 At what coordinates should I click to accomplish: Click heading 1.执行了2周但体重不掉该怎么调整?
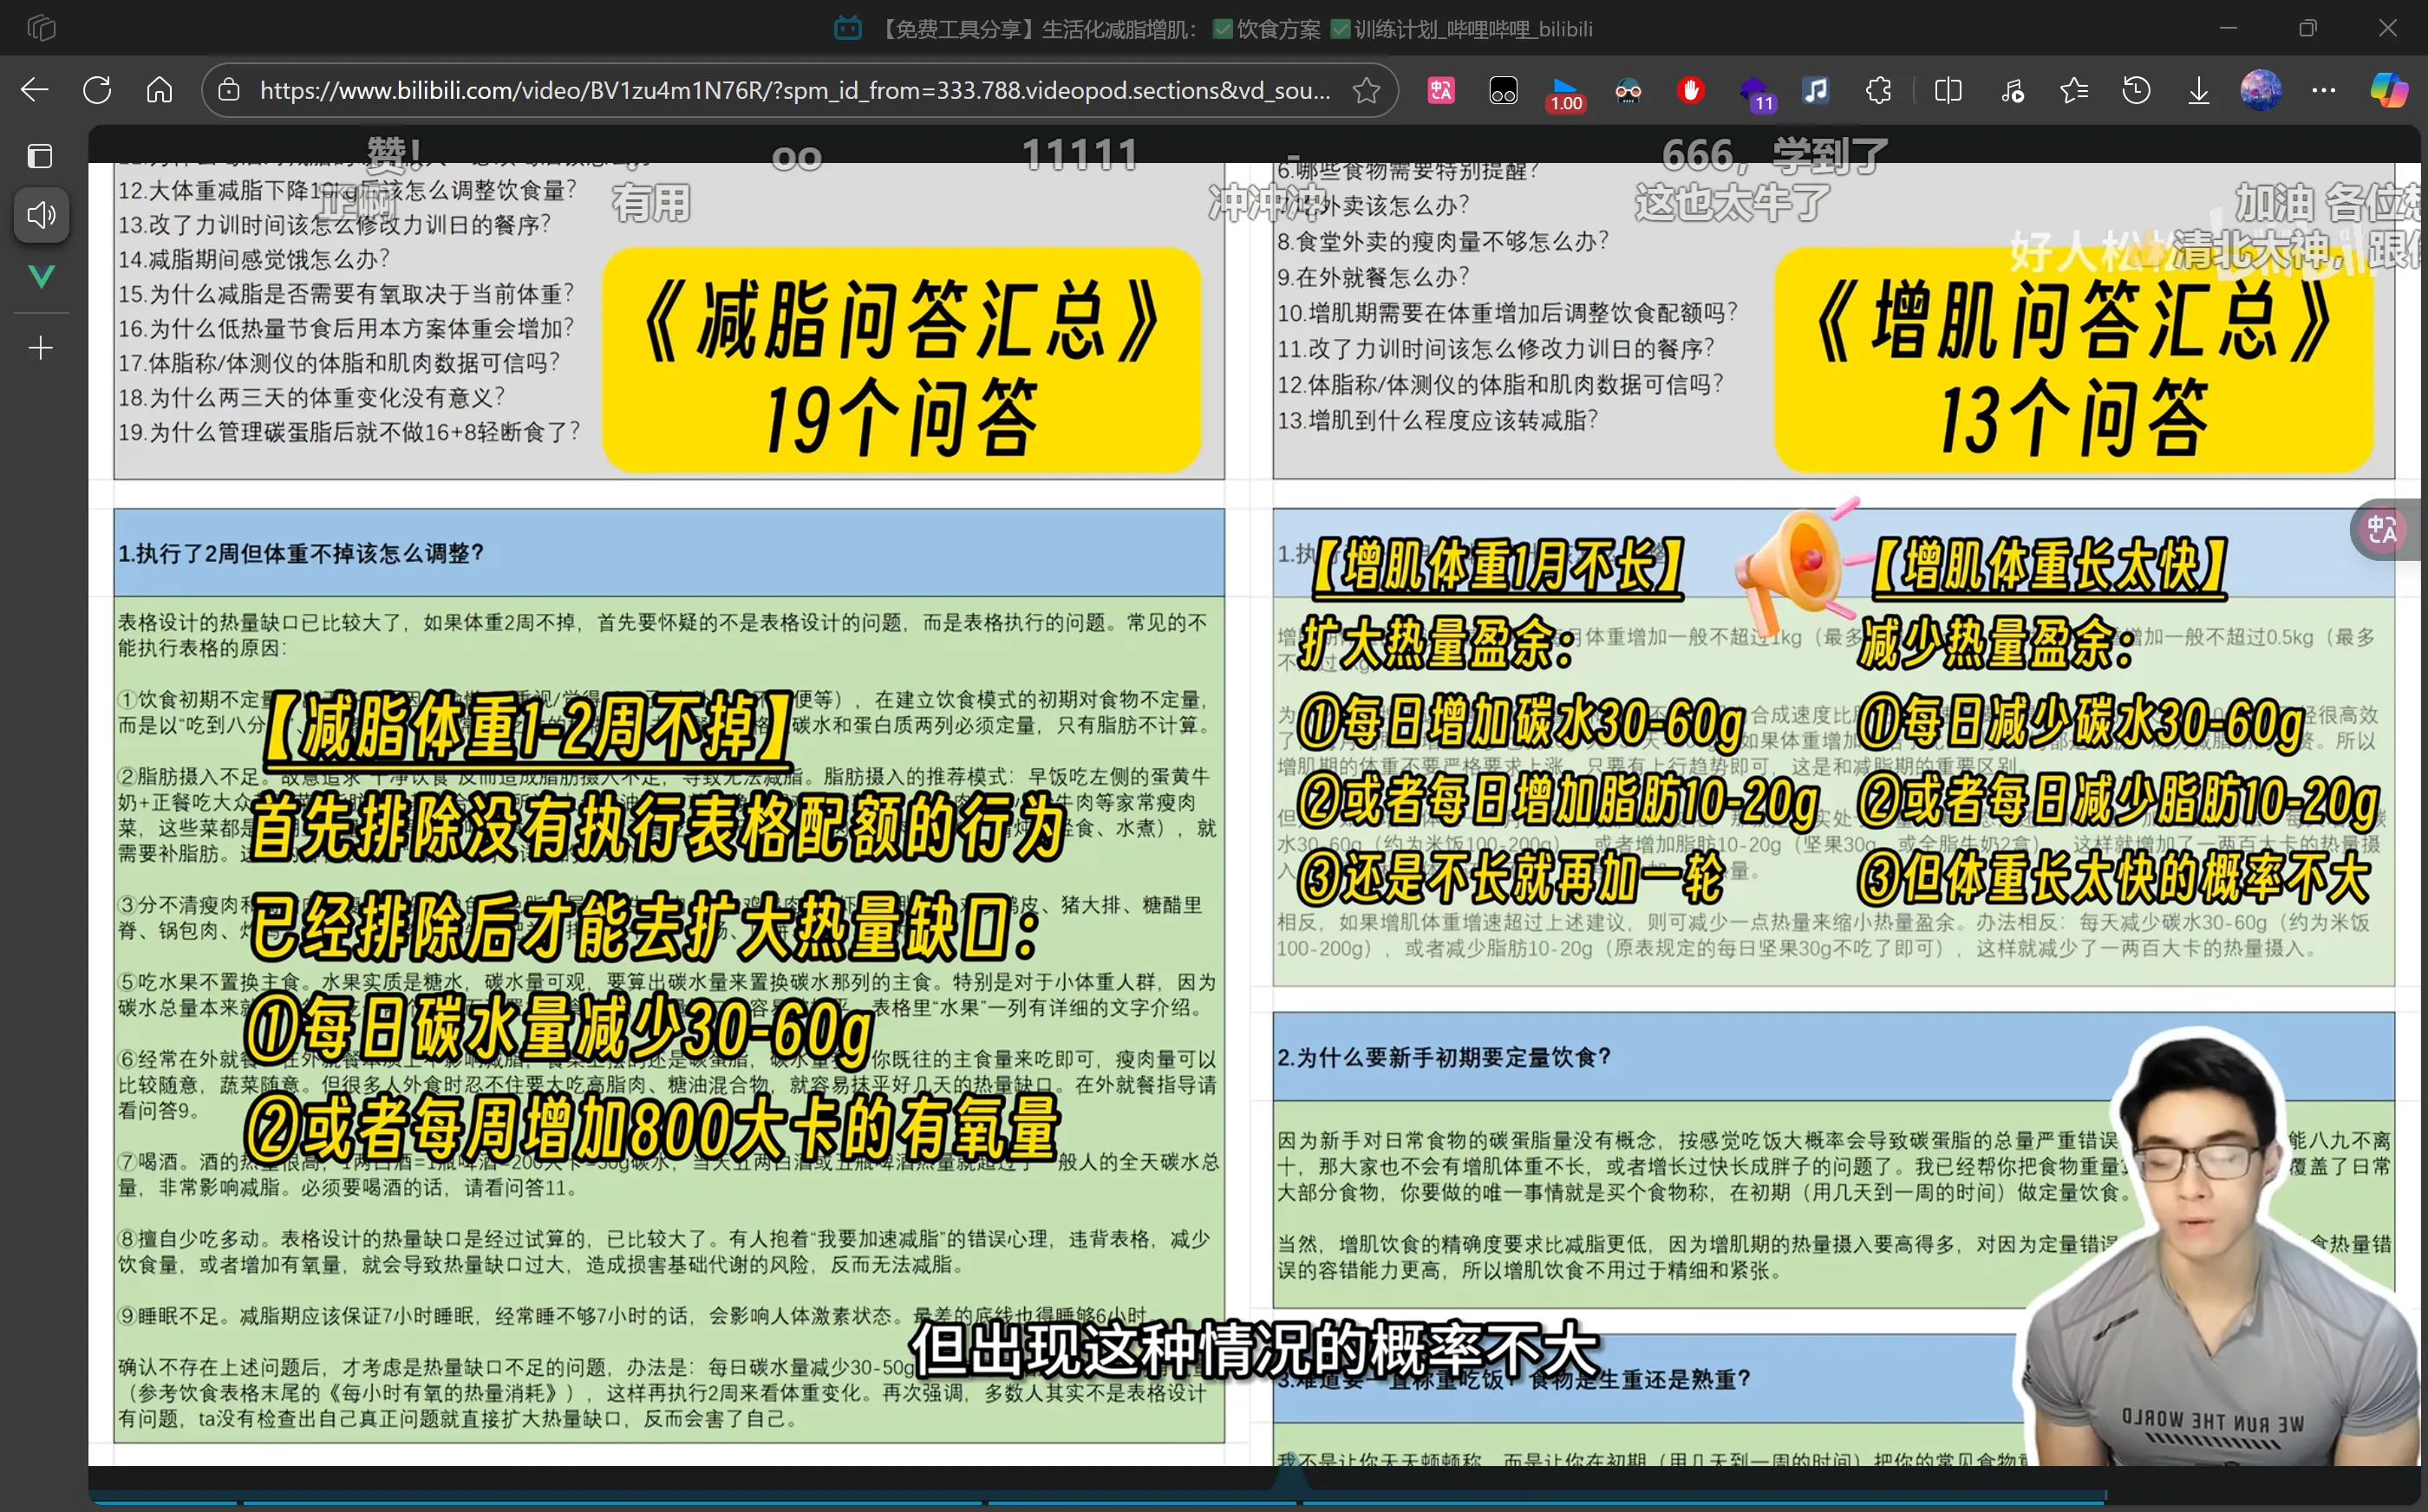tap(301, 553)
